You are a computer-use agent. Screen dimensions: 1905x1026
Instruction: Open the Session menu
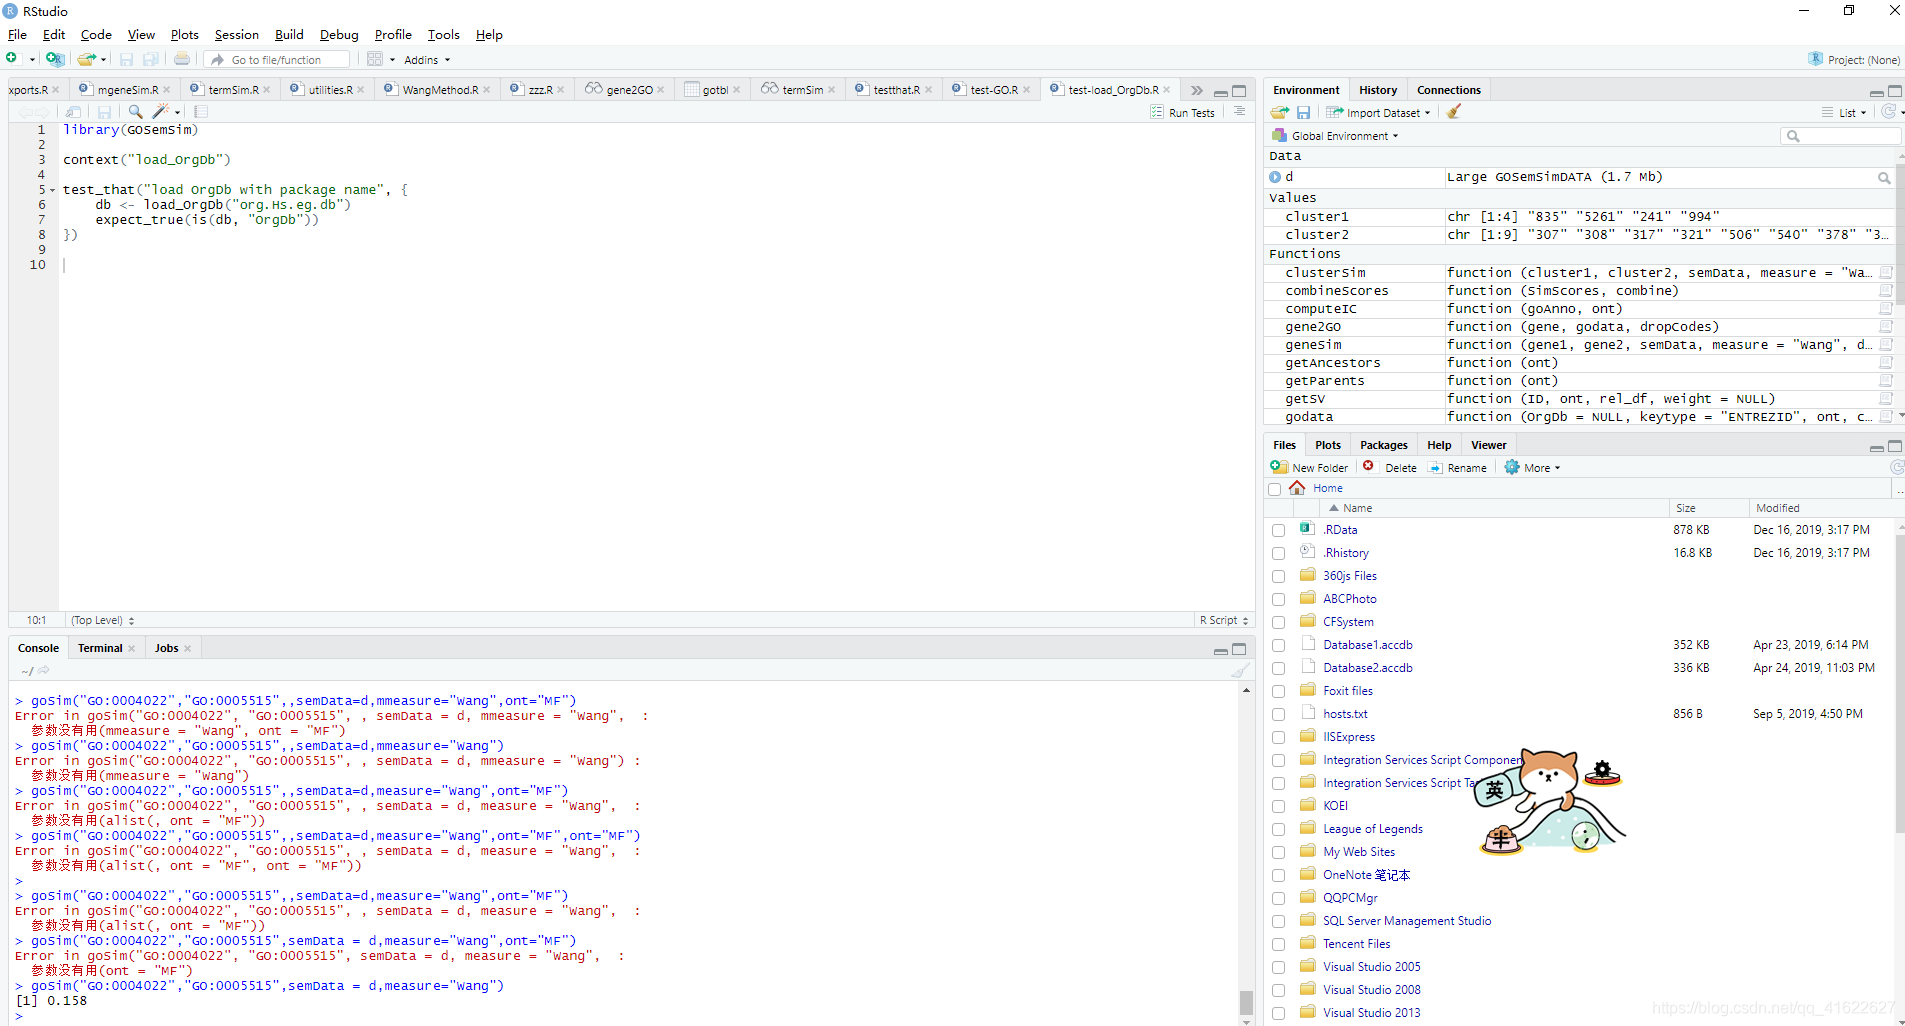click(236, 34)
